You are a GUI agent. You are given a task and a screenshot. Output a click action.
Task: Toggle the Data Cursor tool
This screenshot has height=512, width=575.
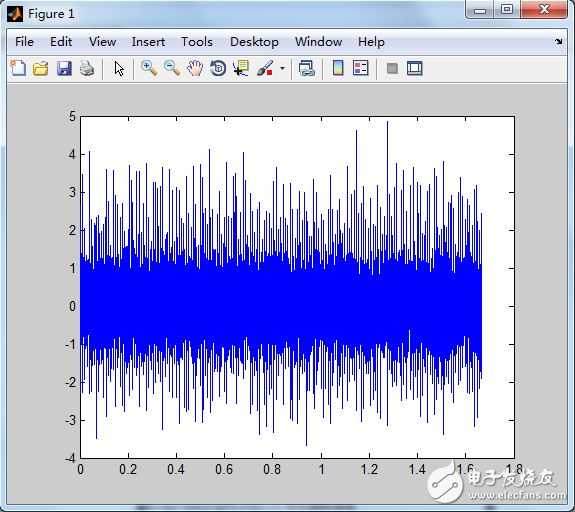241,69
